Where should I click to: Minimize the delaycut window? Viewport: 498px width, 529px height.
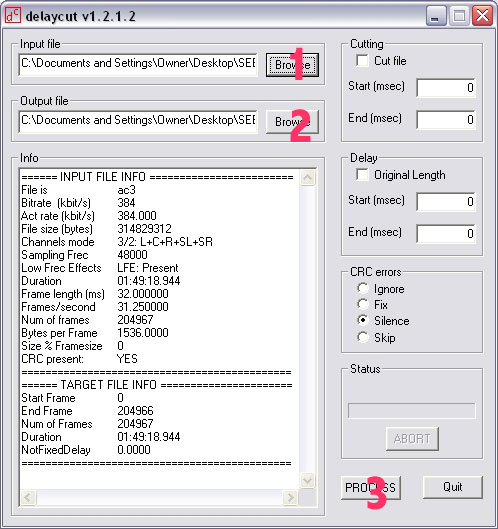436,16
